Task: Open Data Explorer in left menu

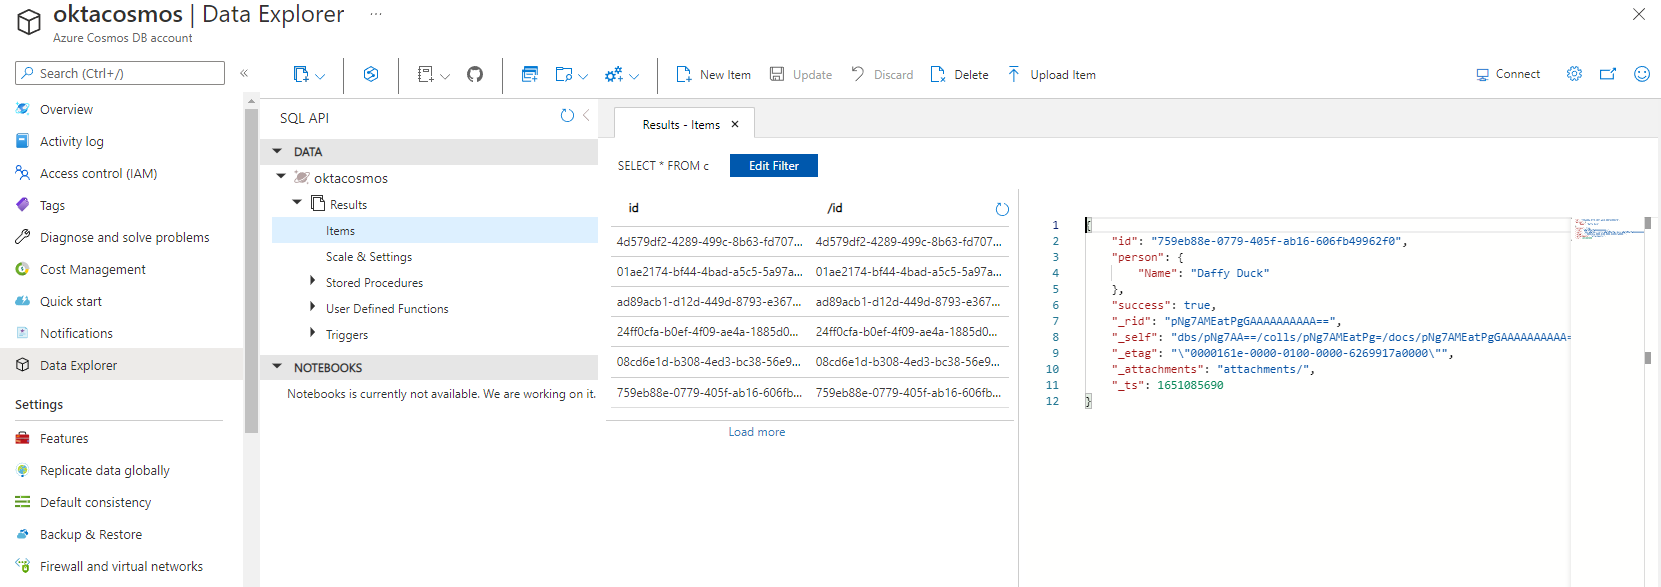Action: tap(78, 365)
